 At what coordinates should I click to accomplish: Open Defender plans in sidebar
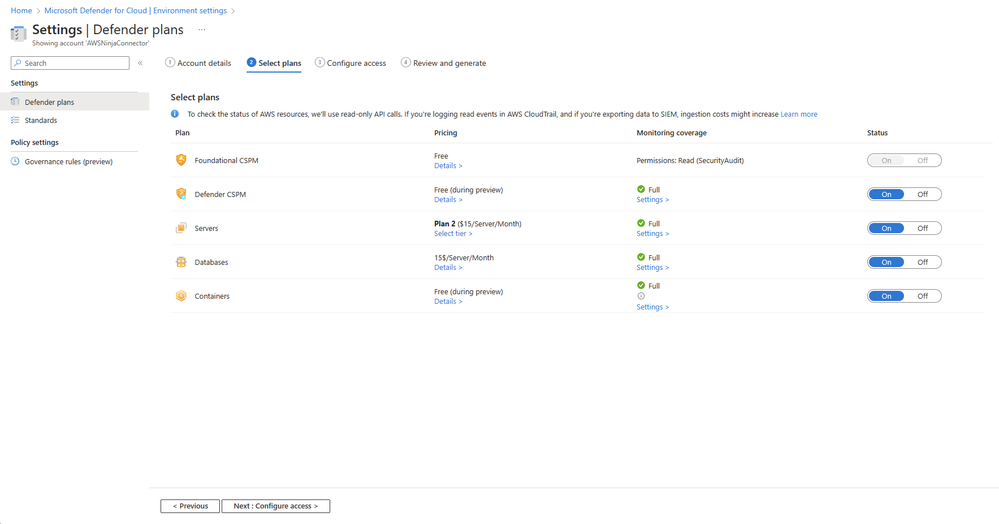pyautogui.click(x=75, y=102)
